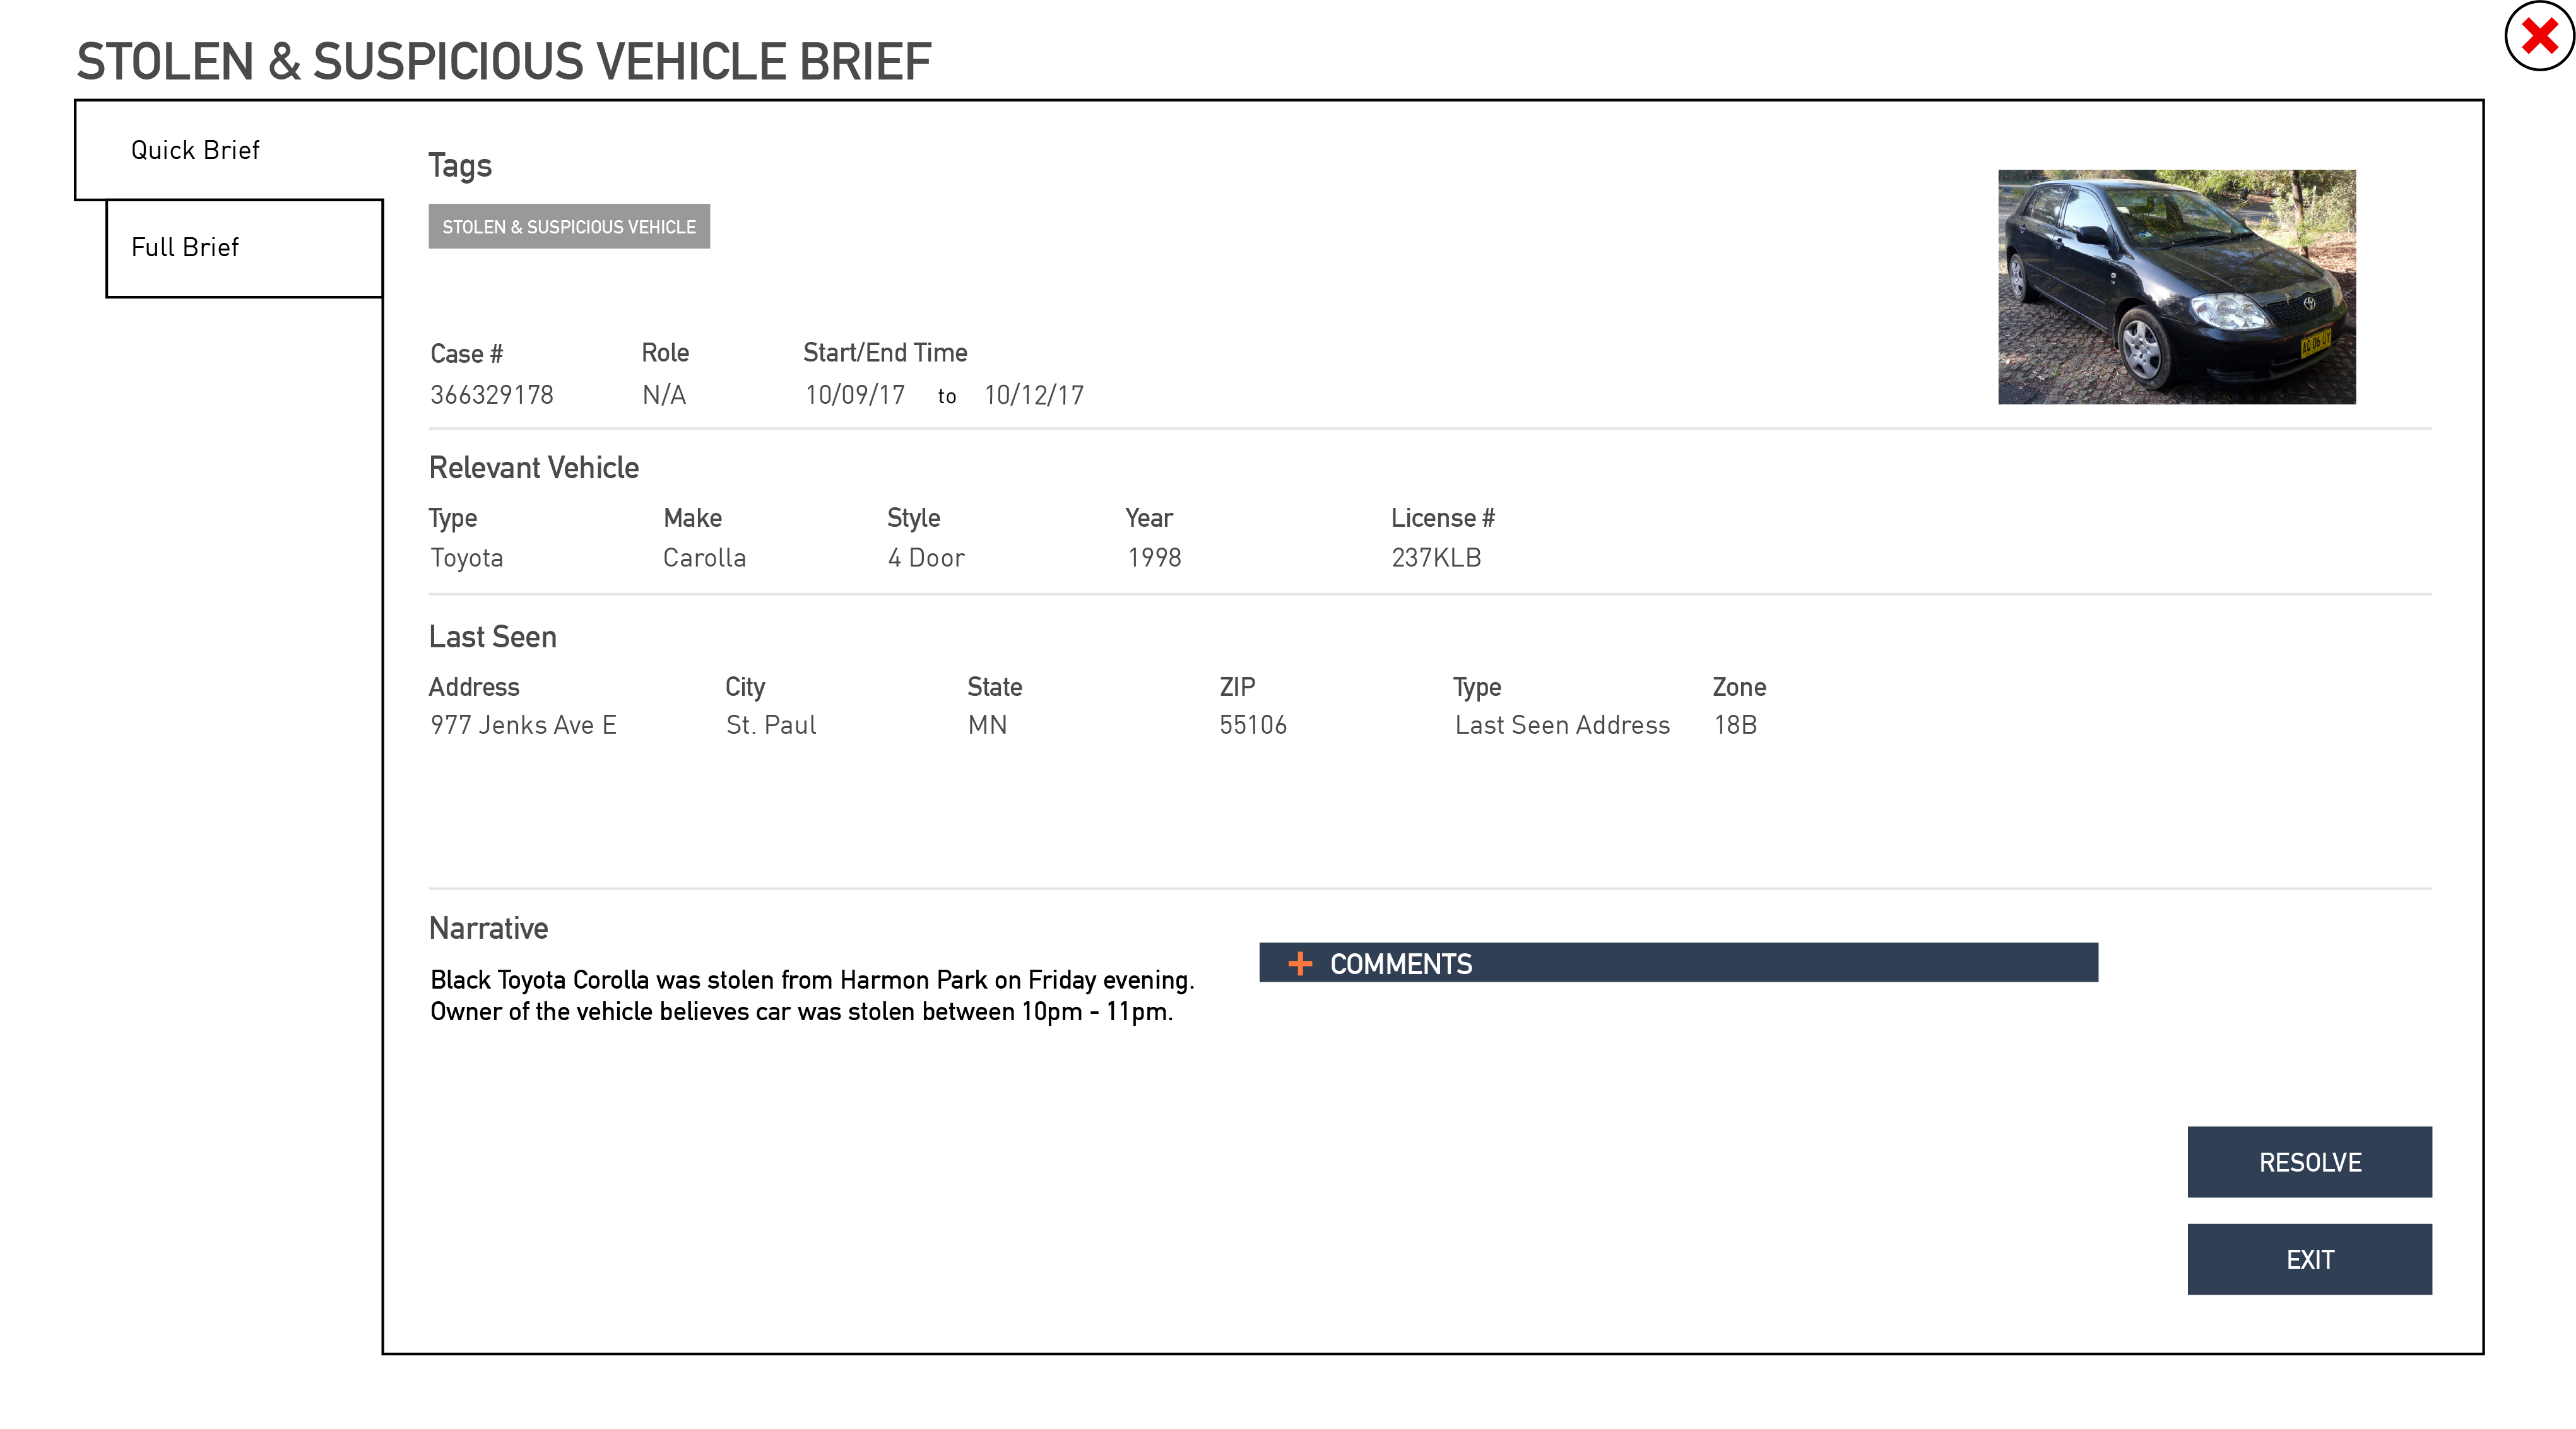Open the COMMENTS bar

pyautogui.click(x=1678, y=963)
